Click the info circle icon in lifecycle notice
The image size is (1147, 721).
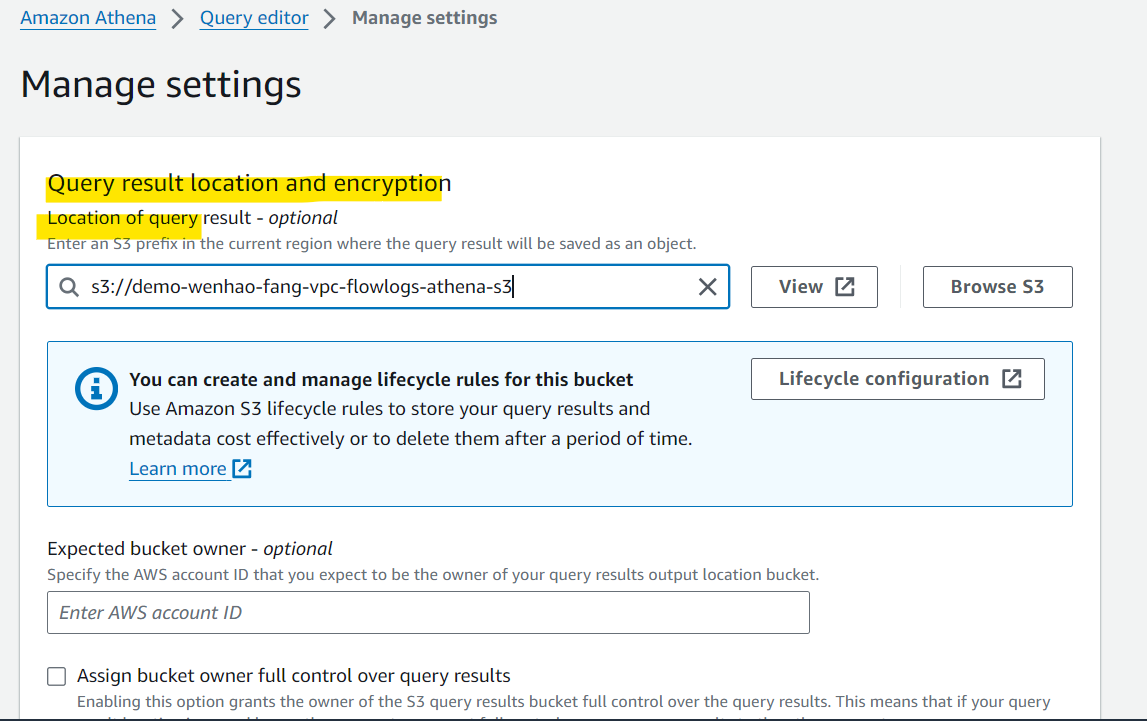tap(97, 388)
